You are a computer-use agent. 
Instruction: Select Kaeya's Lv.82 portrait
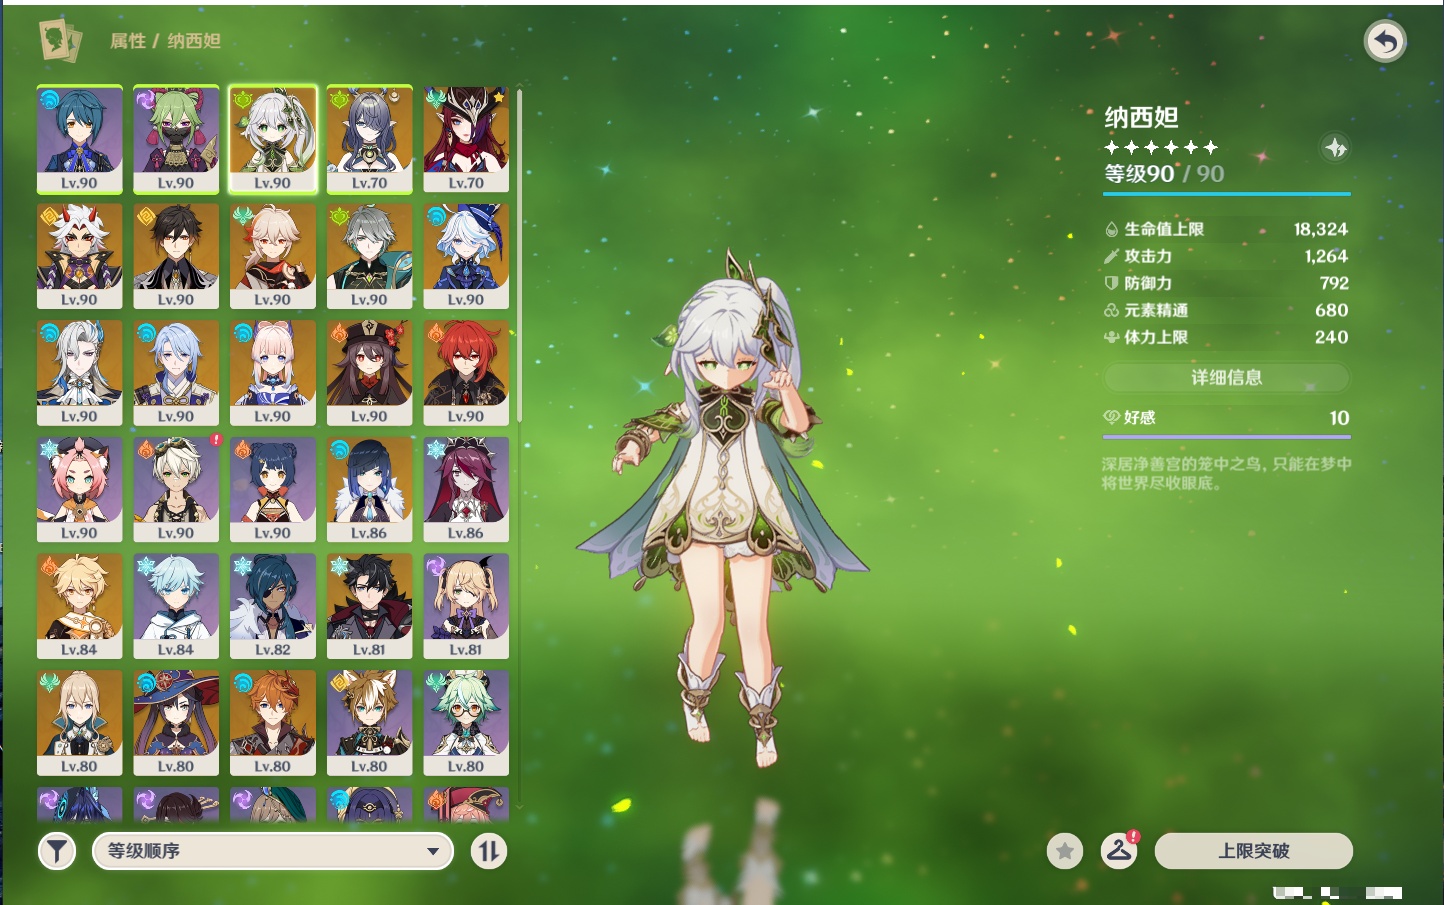273,606
